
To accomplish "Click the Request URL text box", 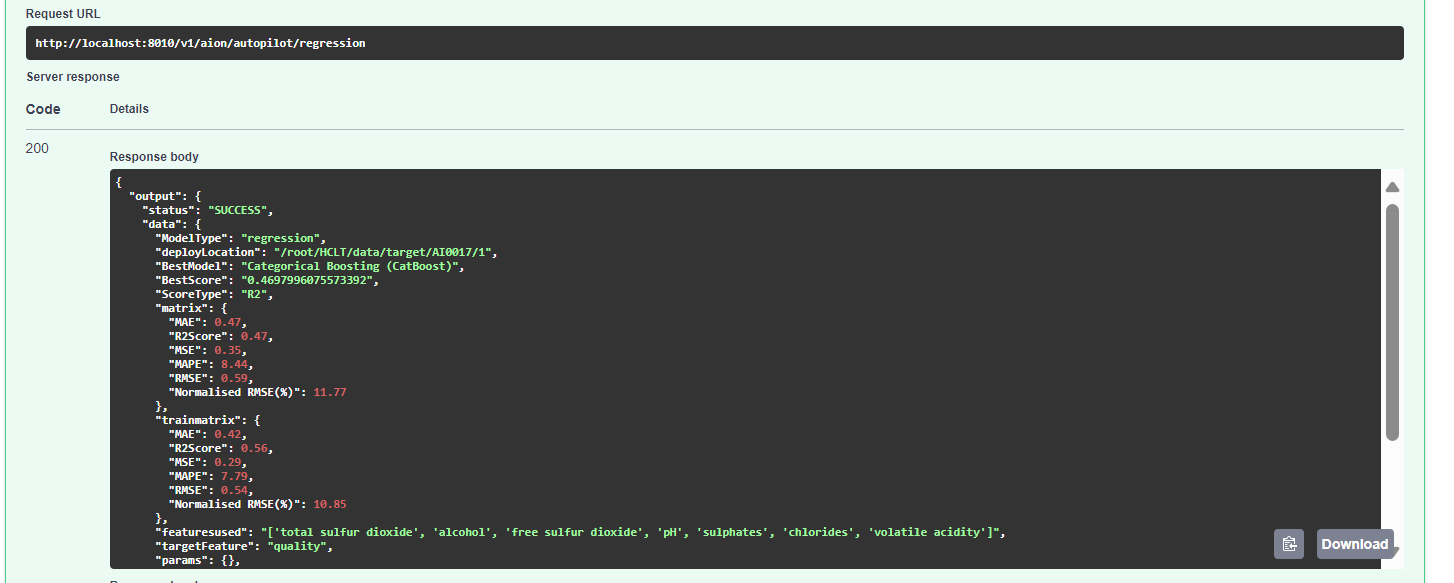I will [x=714, y=43].
